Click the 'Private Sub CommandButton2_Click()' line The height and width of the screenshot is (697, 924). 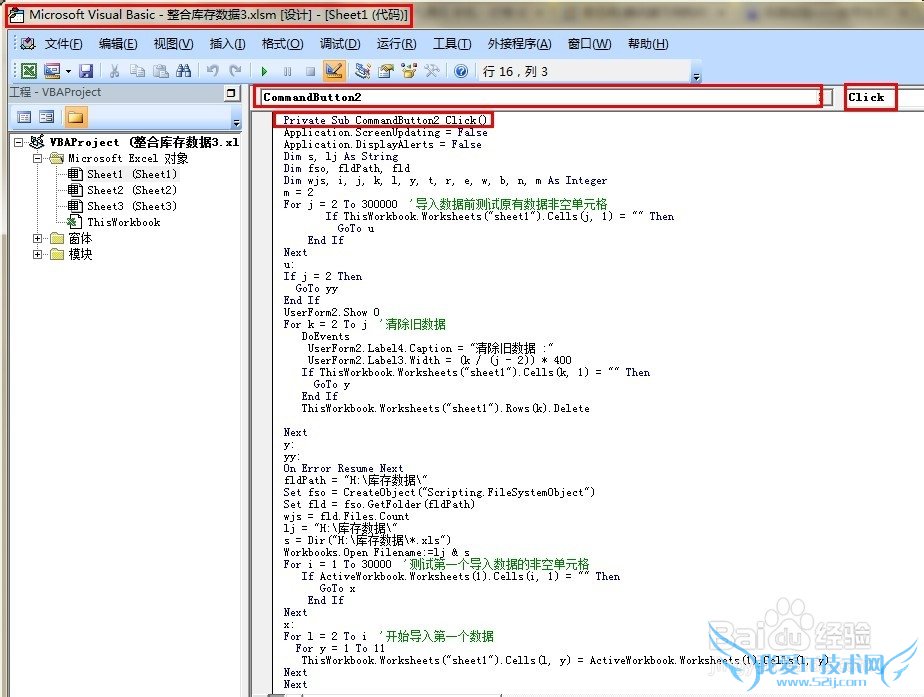click(385, 120)
